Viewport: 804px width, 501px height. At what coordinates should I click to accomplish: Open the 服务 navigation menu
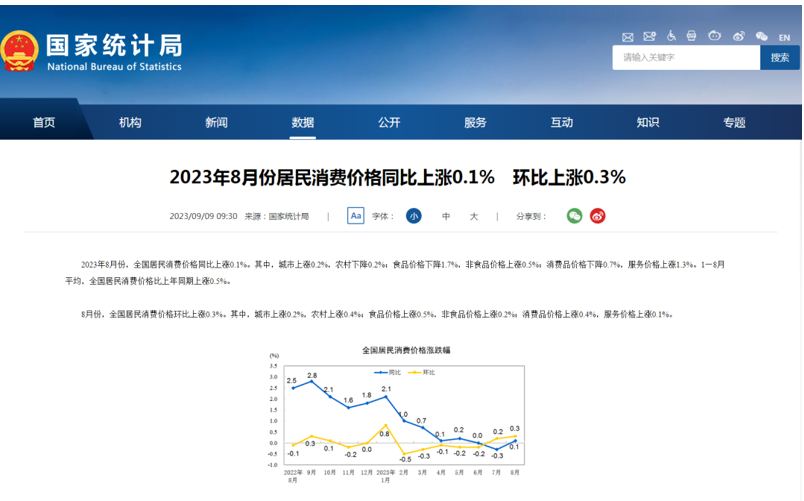pos(475,123)
